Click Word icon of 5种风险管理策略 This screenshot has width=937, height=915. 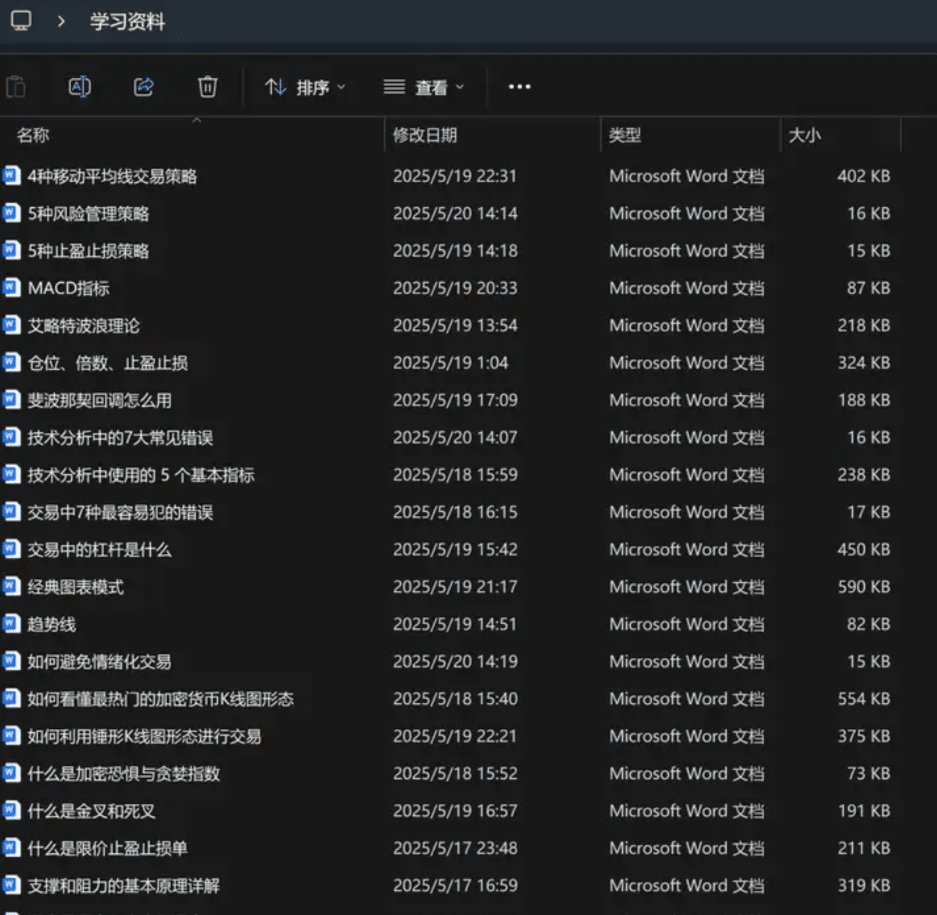point(11,213)
